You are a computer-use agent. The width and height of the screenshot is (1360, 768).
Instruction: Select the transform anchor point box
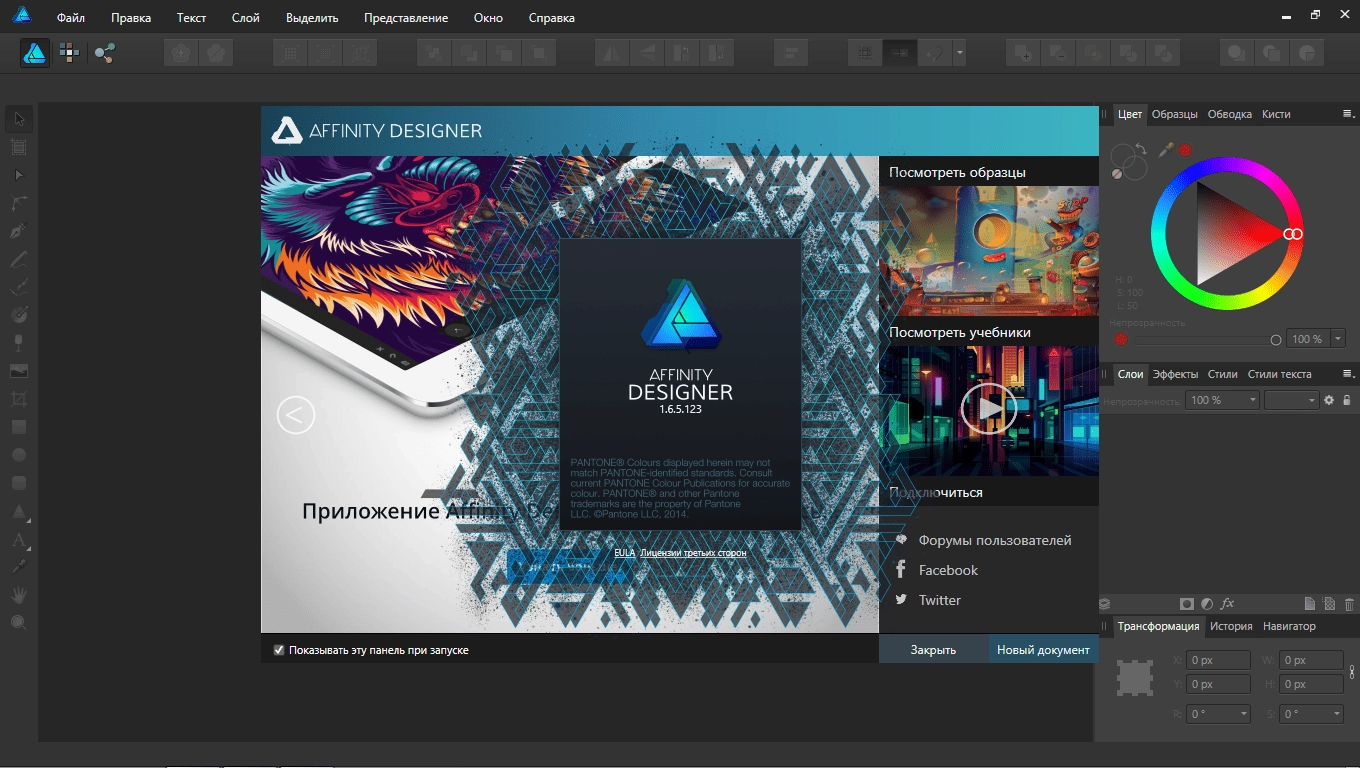pos(1135,678)
